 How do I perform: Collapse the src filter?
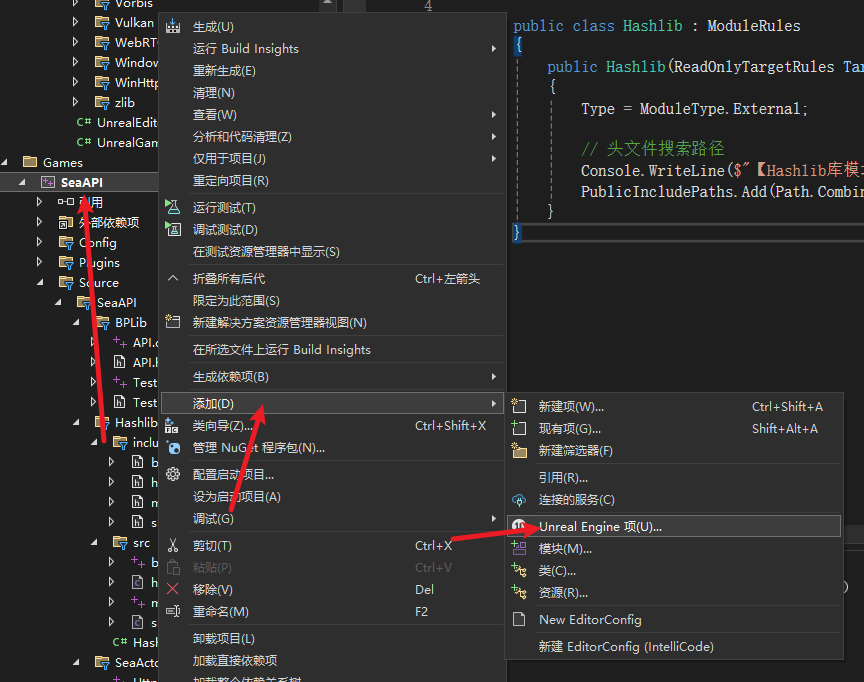point(95,543)
